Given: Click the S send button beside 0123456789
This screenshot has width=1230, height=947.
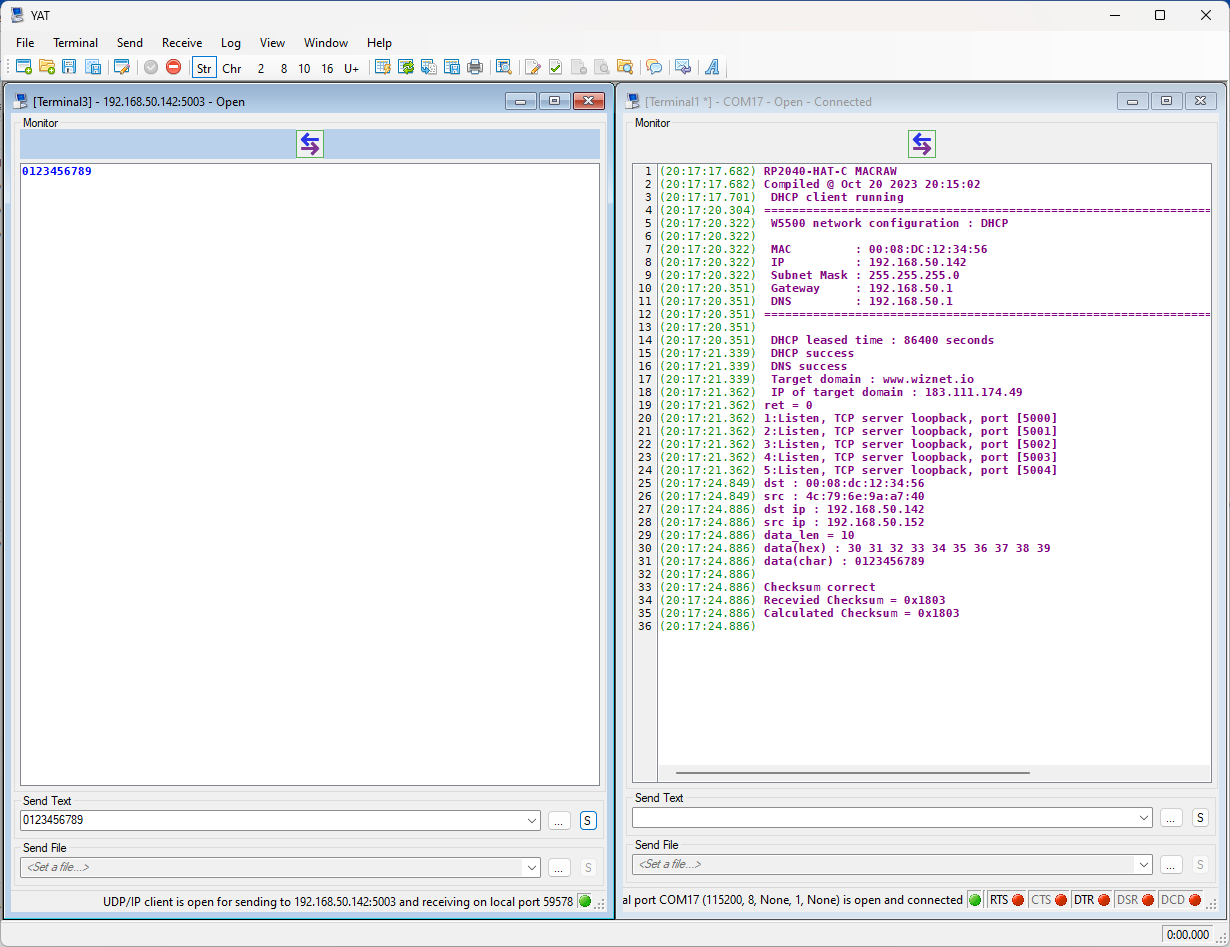Looking at the screenshot, I should pos(588,820).
